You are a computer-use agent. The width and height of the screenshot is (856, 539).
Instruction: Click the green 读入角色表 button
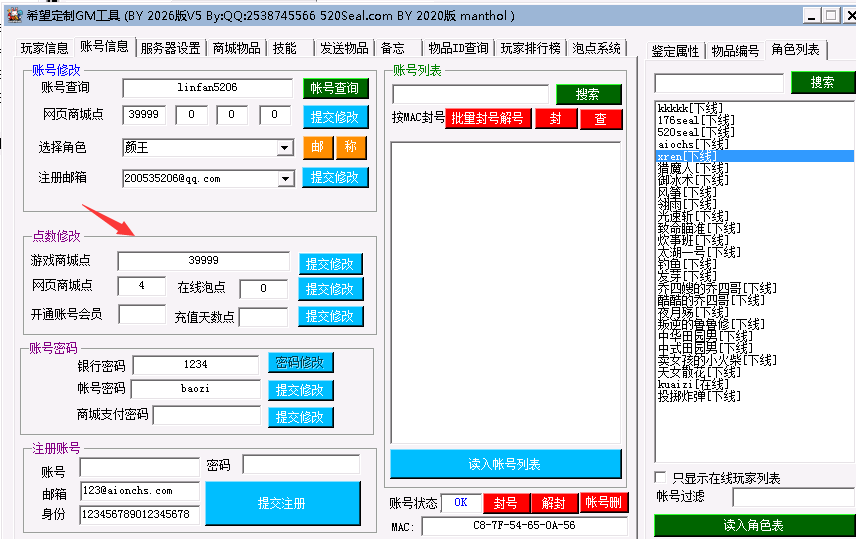pyautogui.click(x=754, y=525)
